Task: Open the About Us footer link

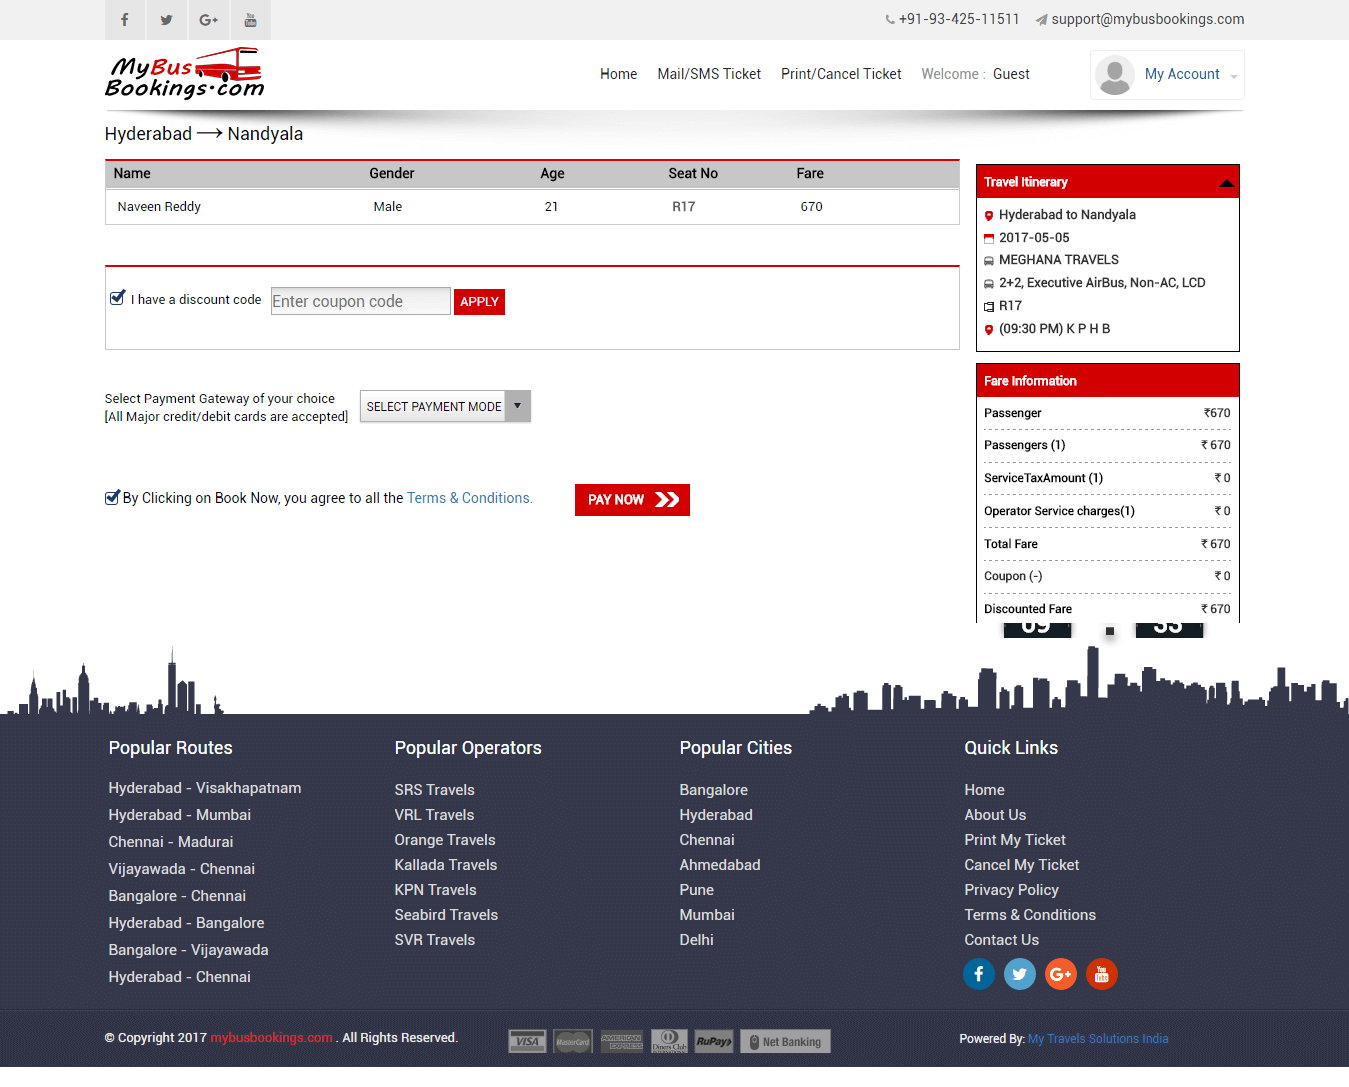Action: tap(995, 815)
